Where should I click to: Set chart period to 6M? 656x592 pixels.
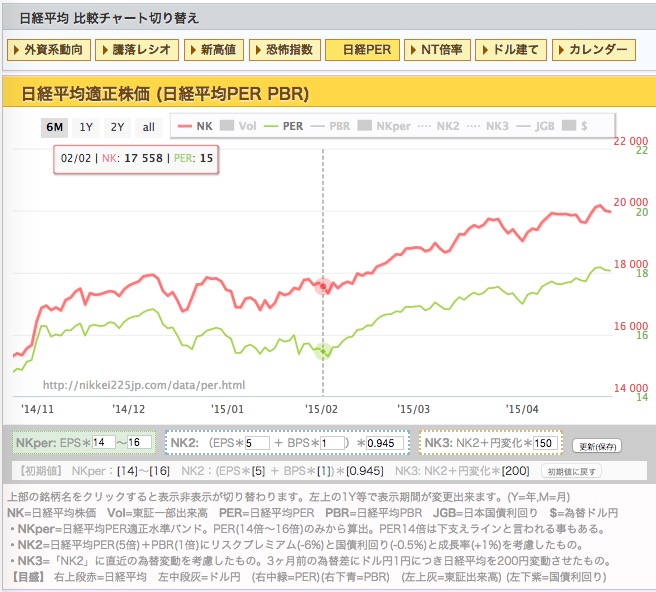[x=54, y=127]
